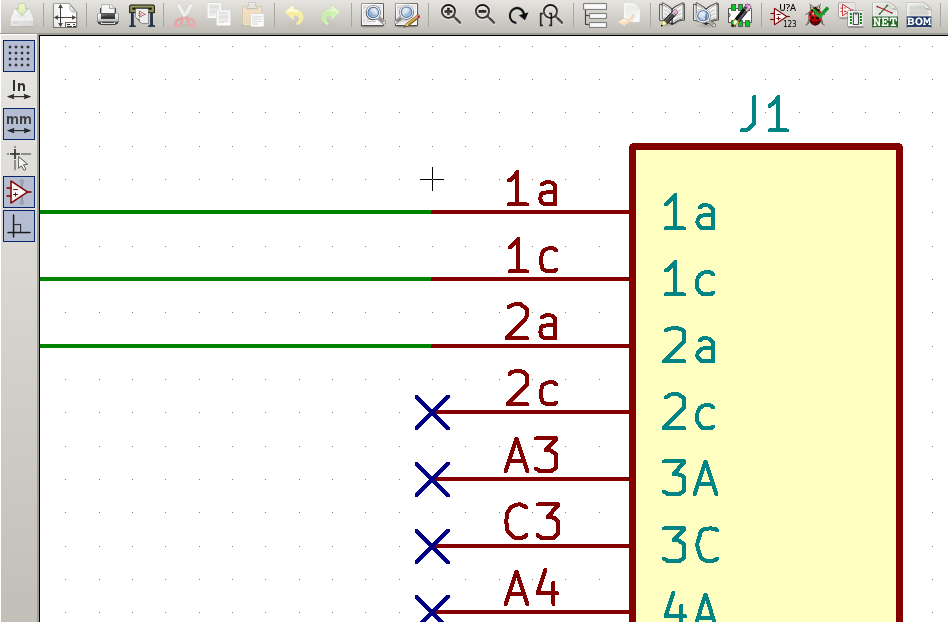Select pin name 2a inside J1
The width and height of the screenshot is (948, 622).
(689, 345)
